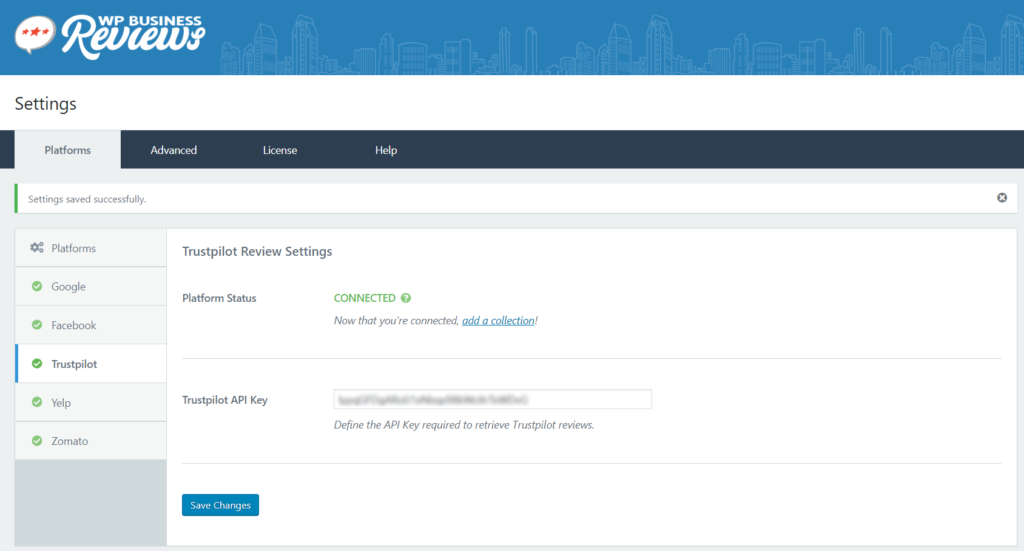Go to the Help tab

point(386,150)
